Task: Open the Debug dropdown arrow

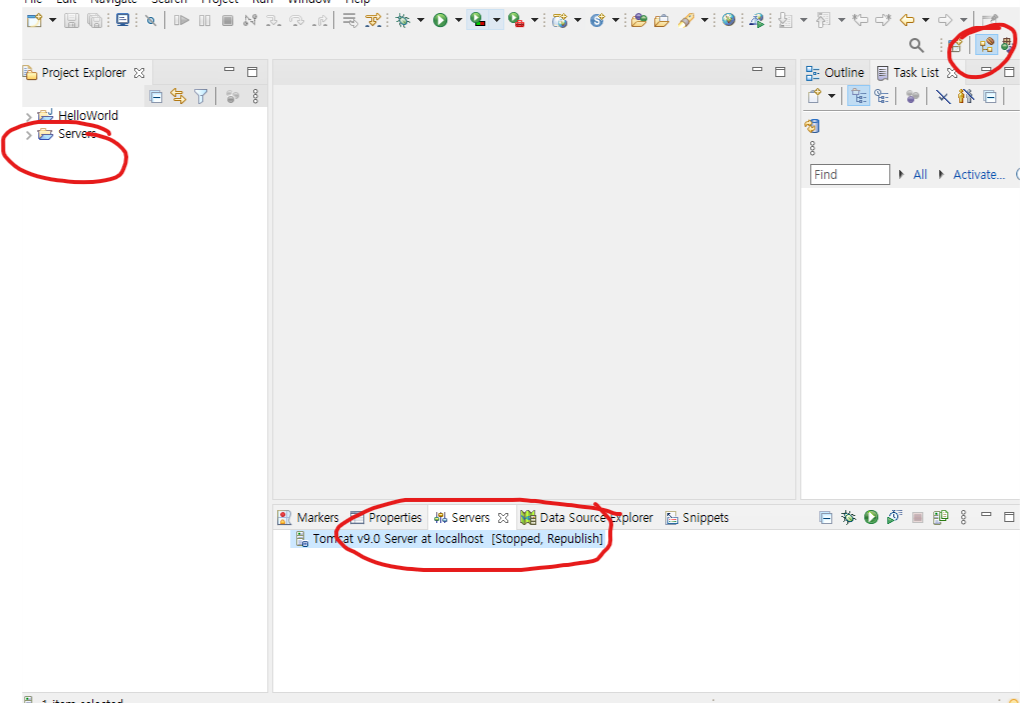Action: [420, 21]
